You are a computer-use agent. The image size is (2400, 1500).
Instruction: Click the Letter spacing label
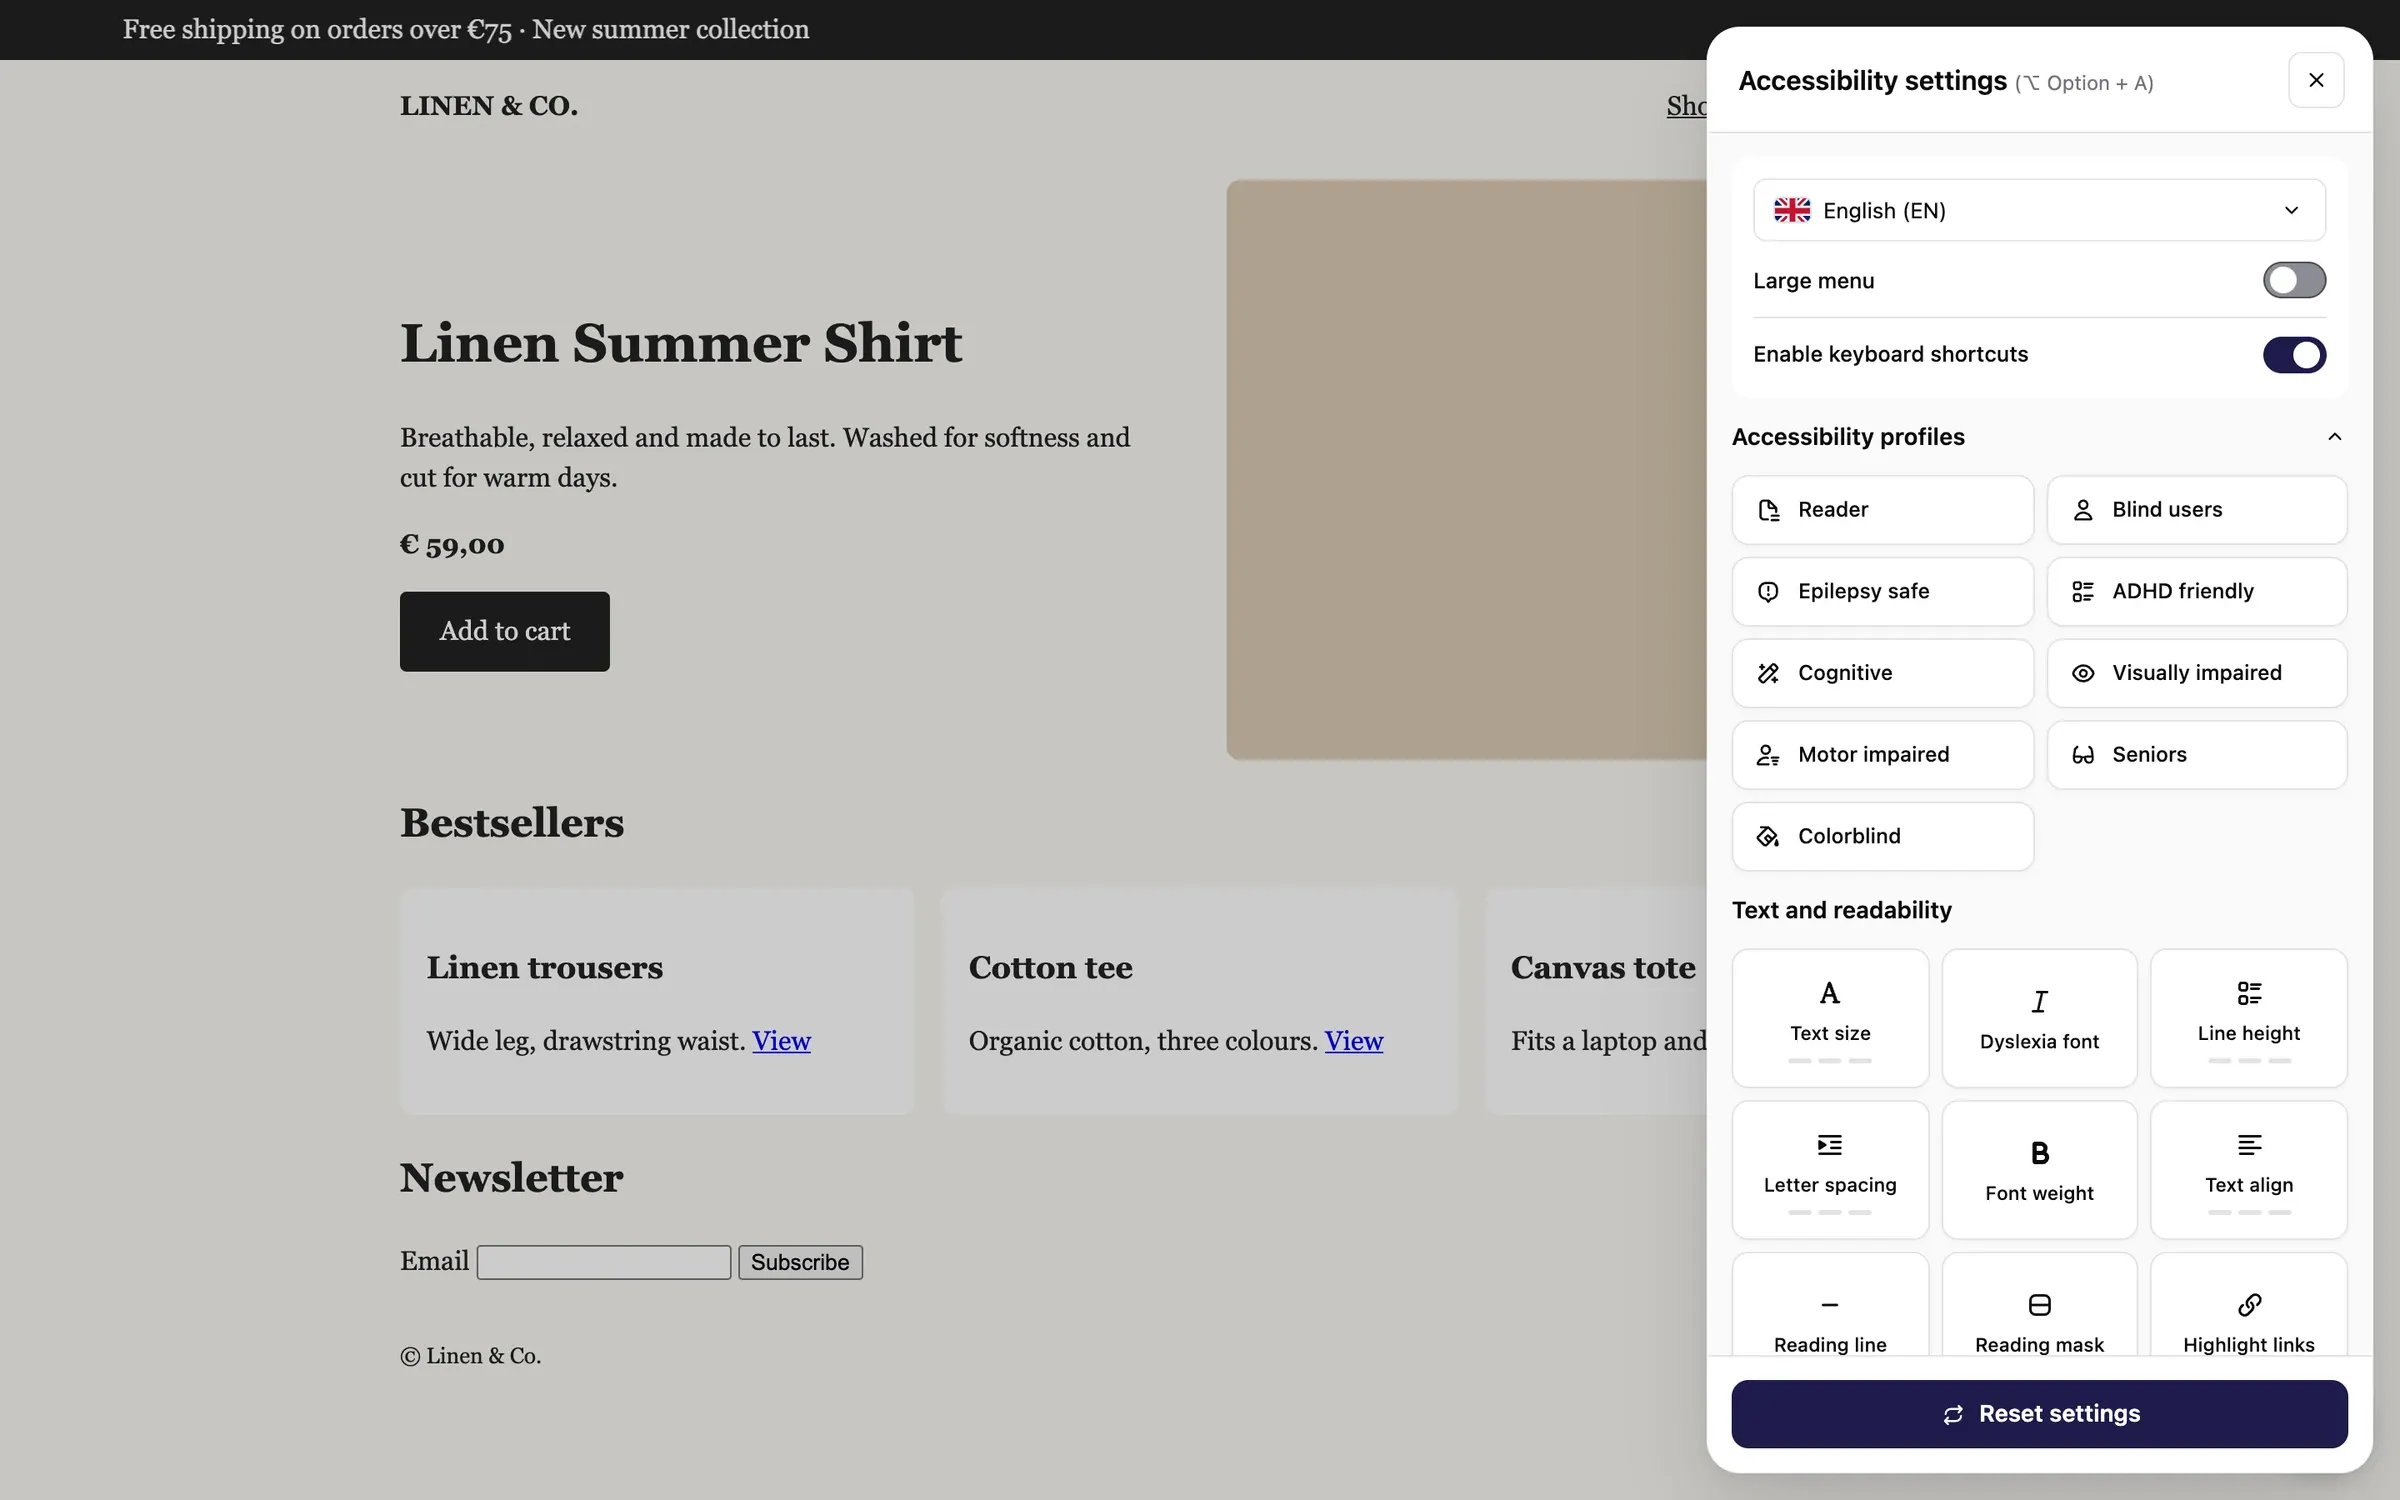(x=1830, y=1186)
